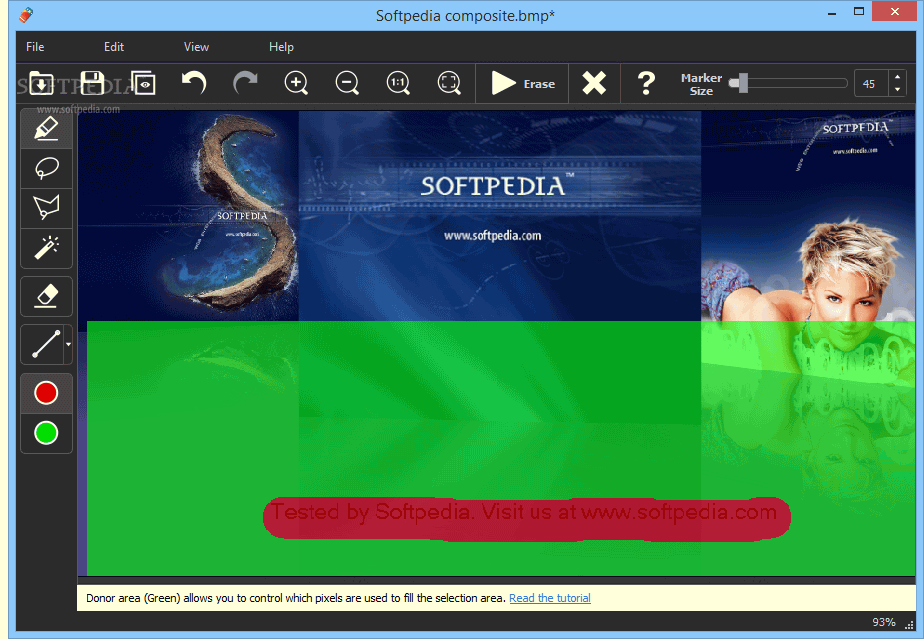
Task: Clear the selection with the X icon
Action: point(594,83)
